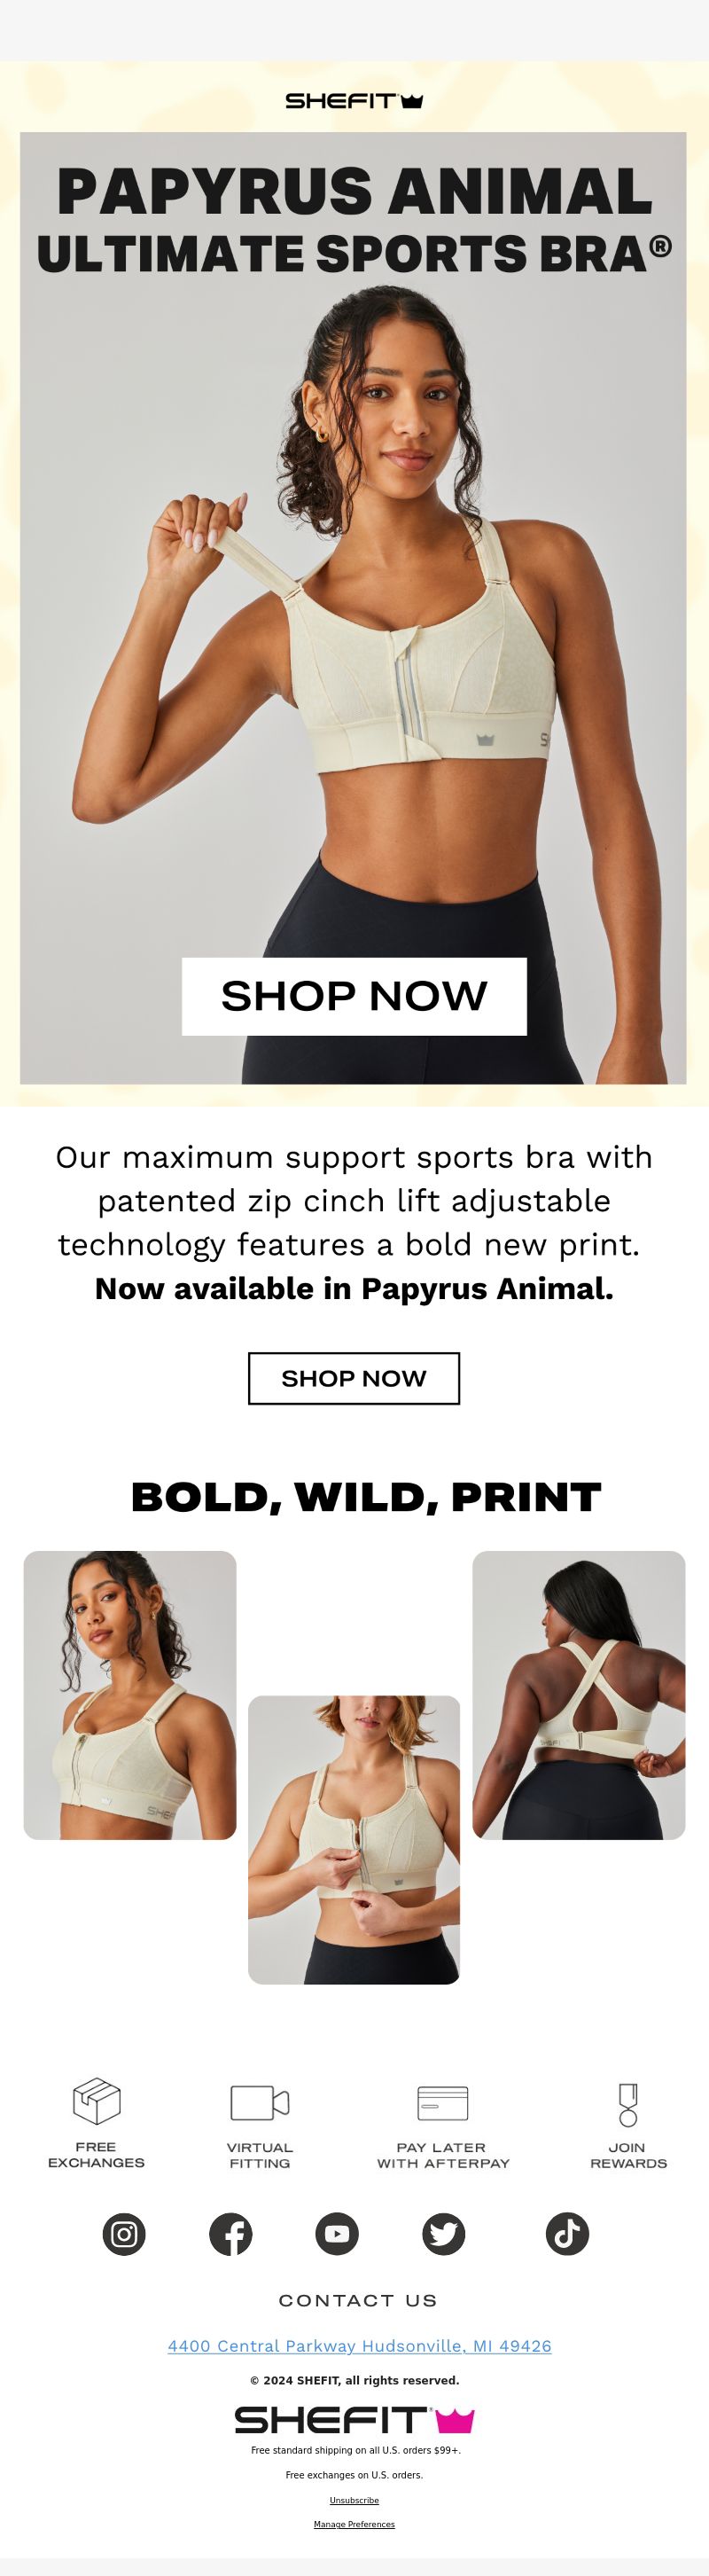Viewport: 709px width, 2576px height.
Task: Click the Free Exchanges box icon
Action: pos(97,2101)
